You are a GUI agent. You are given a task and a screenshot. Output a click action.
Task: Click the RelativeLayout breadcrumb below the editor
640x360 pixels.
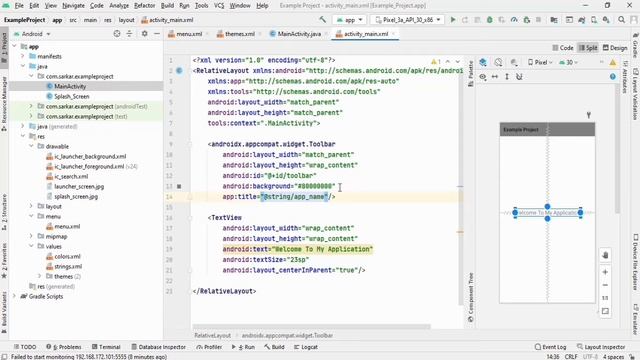212,336
